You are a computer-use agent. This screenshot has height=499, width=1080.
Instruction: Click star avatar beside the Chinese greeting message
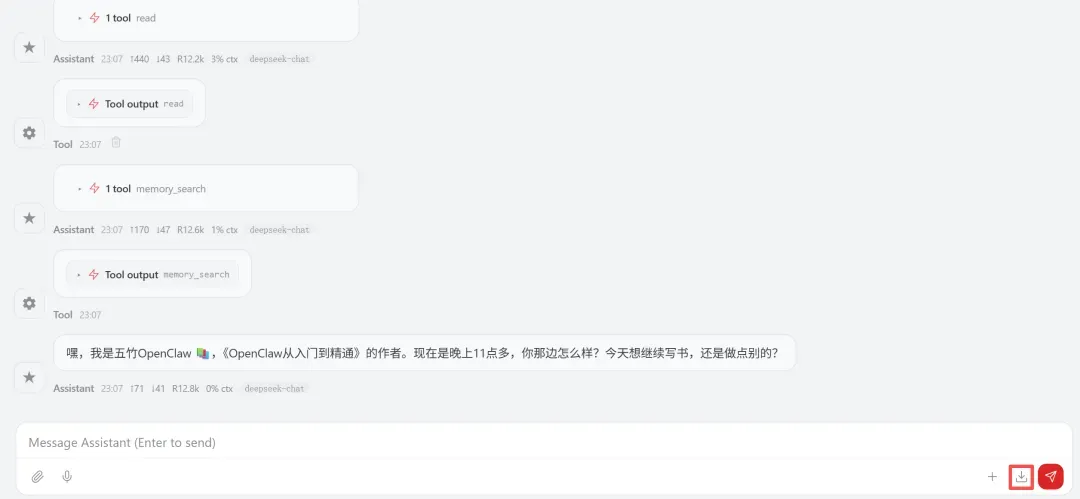click(x=29, y=377)
